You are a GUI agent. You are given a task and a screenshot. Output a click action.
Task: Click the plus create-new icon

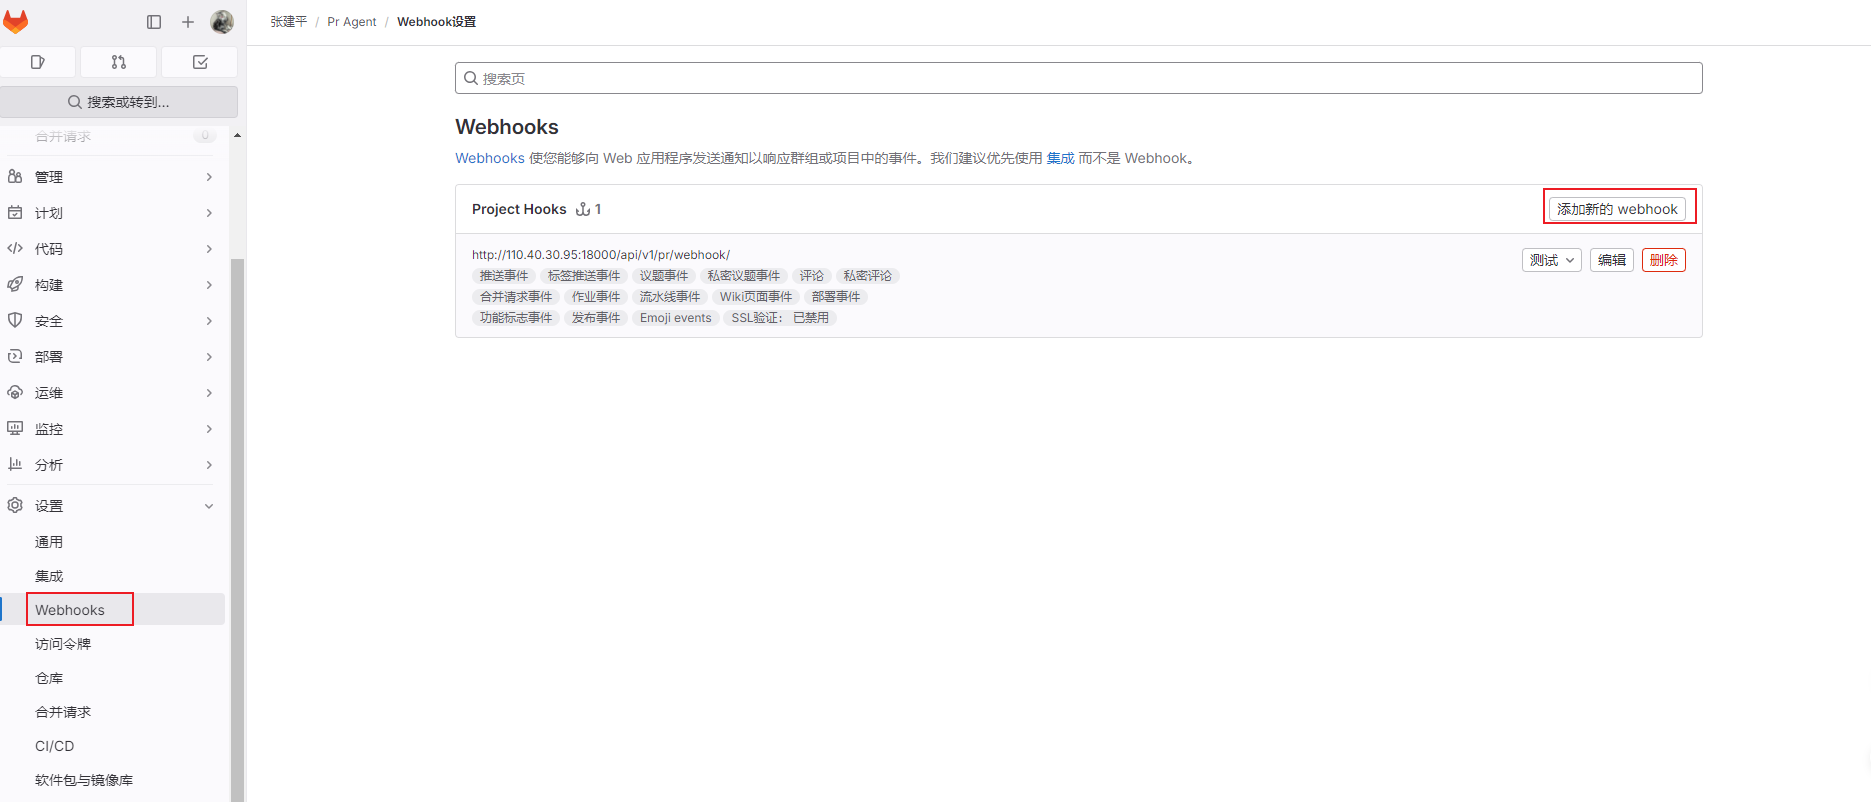pos(188,22)
